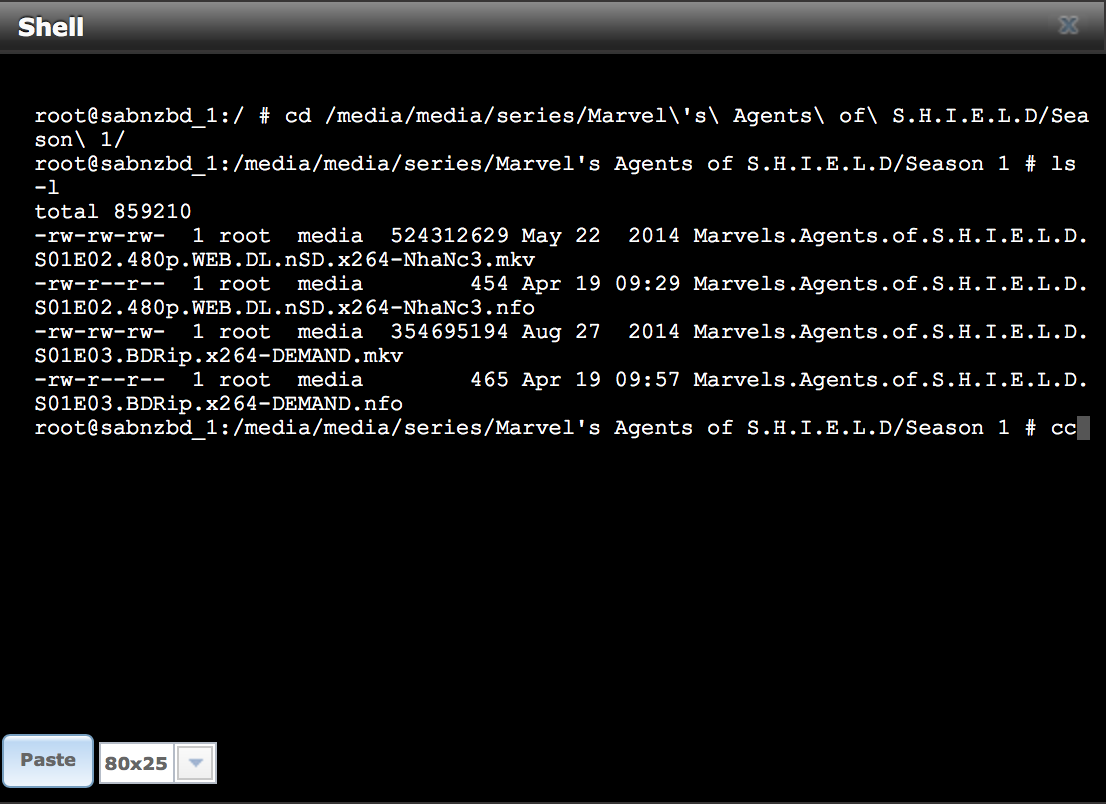Open the 80x25 terminal size dropdown arrow

195,762
